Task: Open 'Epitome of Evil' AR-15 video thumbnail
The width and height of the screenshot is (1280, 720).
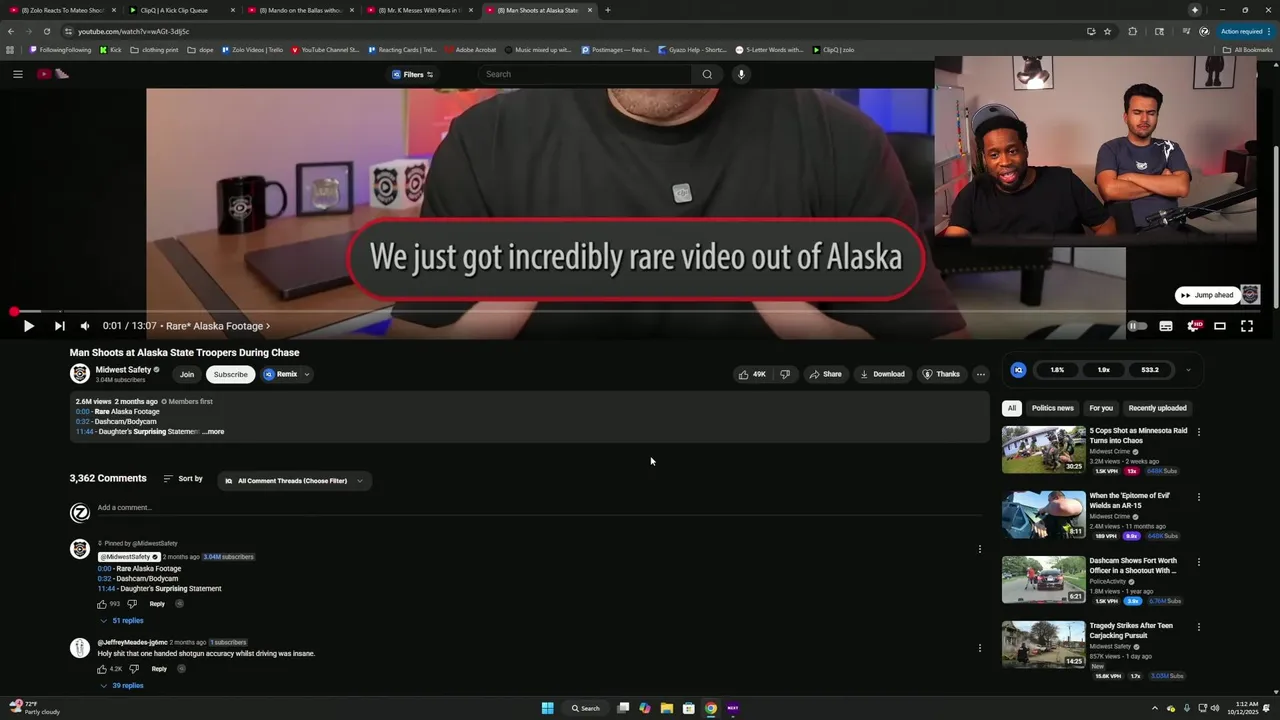Action: tap(1044, 515)
